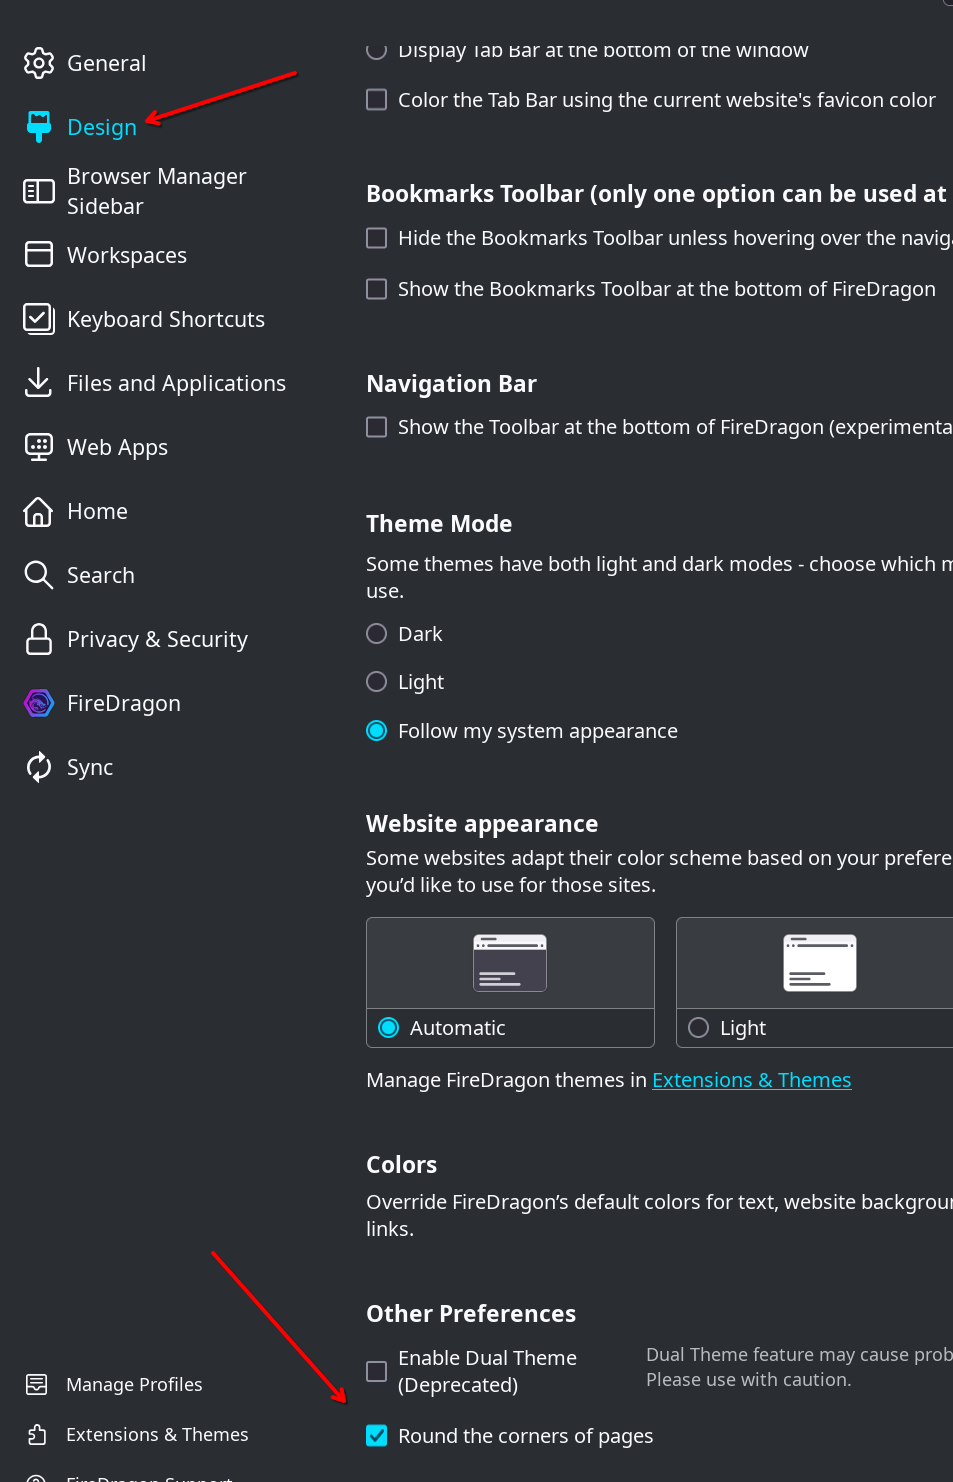
Task: Click the Website appearance heading
Action: pyautogui.click(x=482, y=824)
